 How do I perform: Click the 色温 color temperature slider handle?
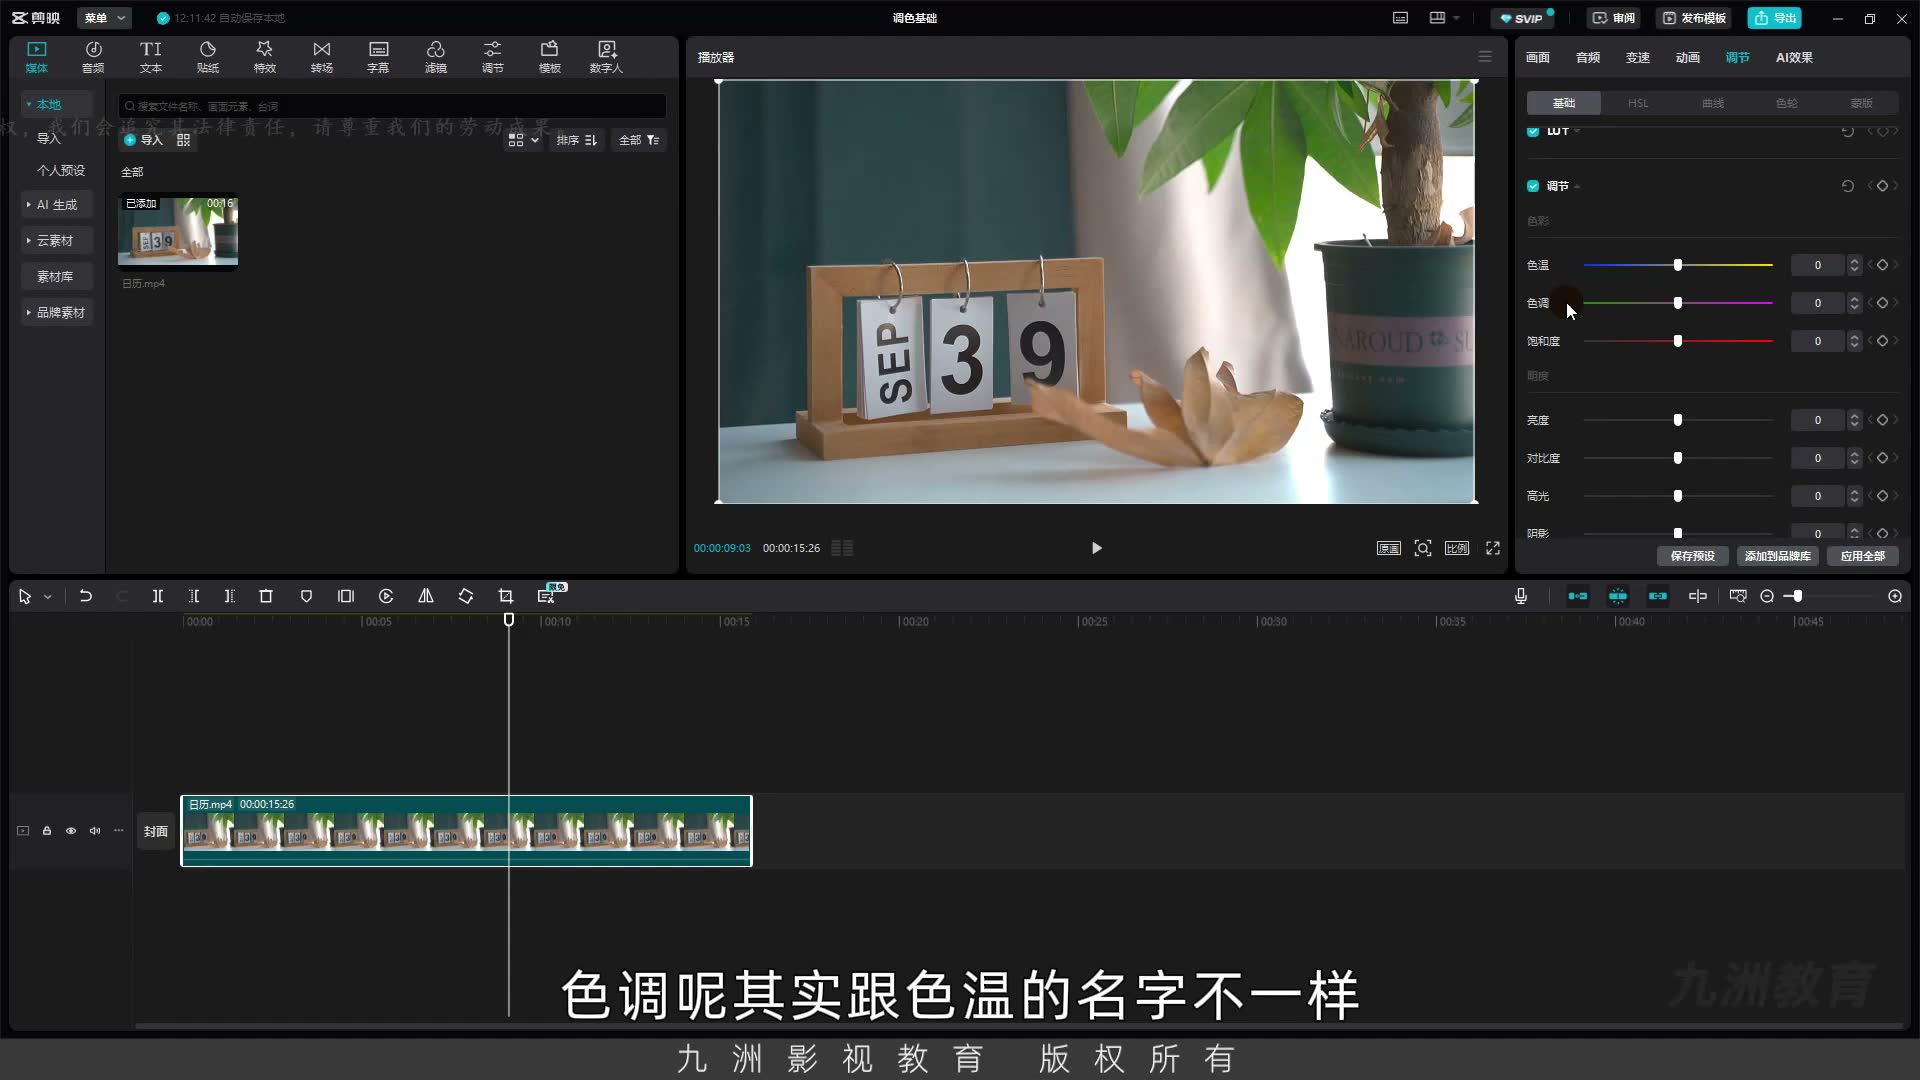click(1678, 265)
